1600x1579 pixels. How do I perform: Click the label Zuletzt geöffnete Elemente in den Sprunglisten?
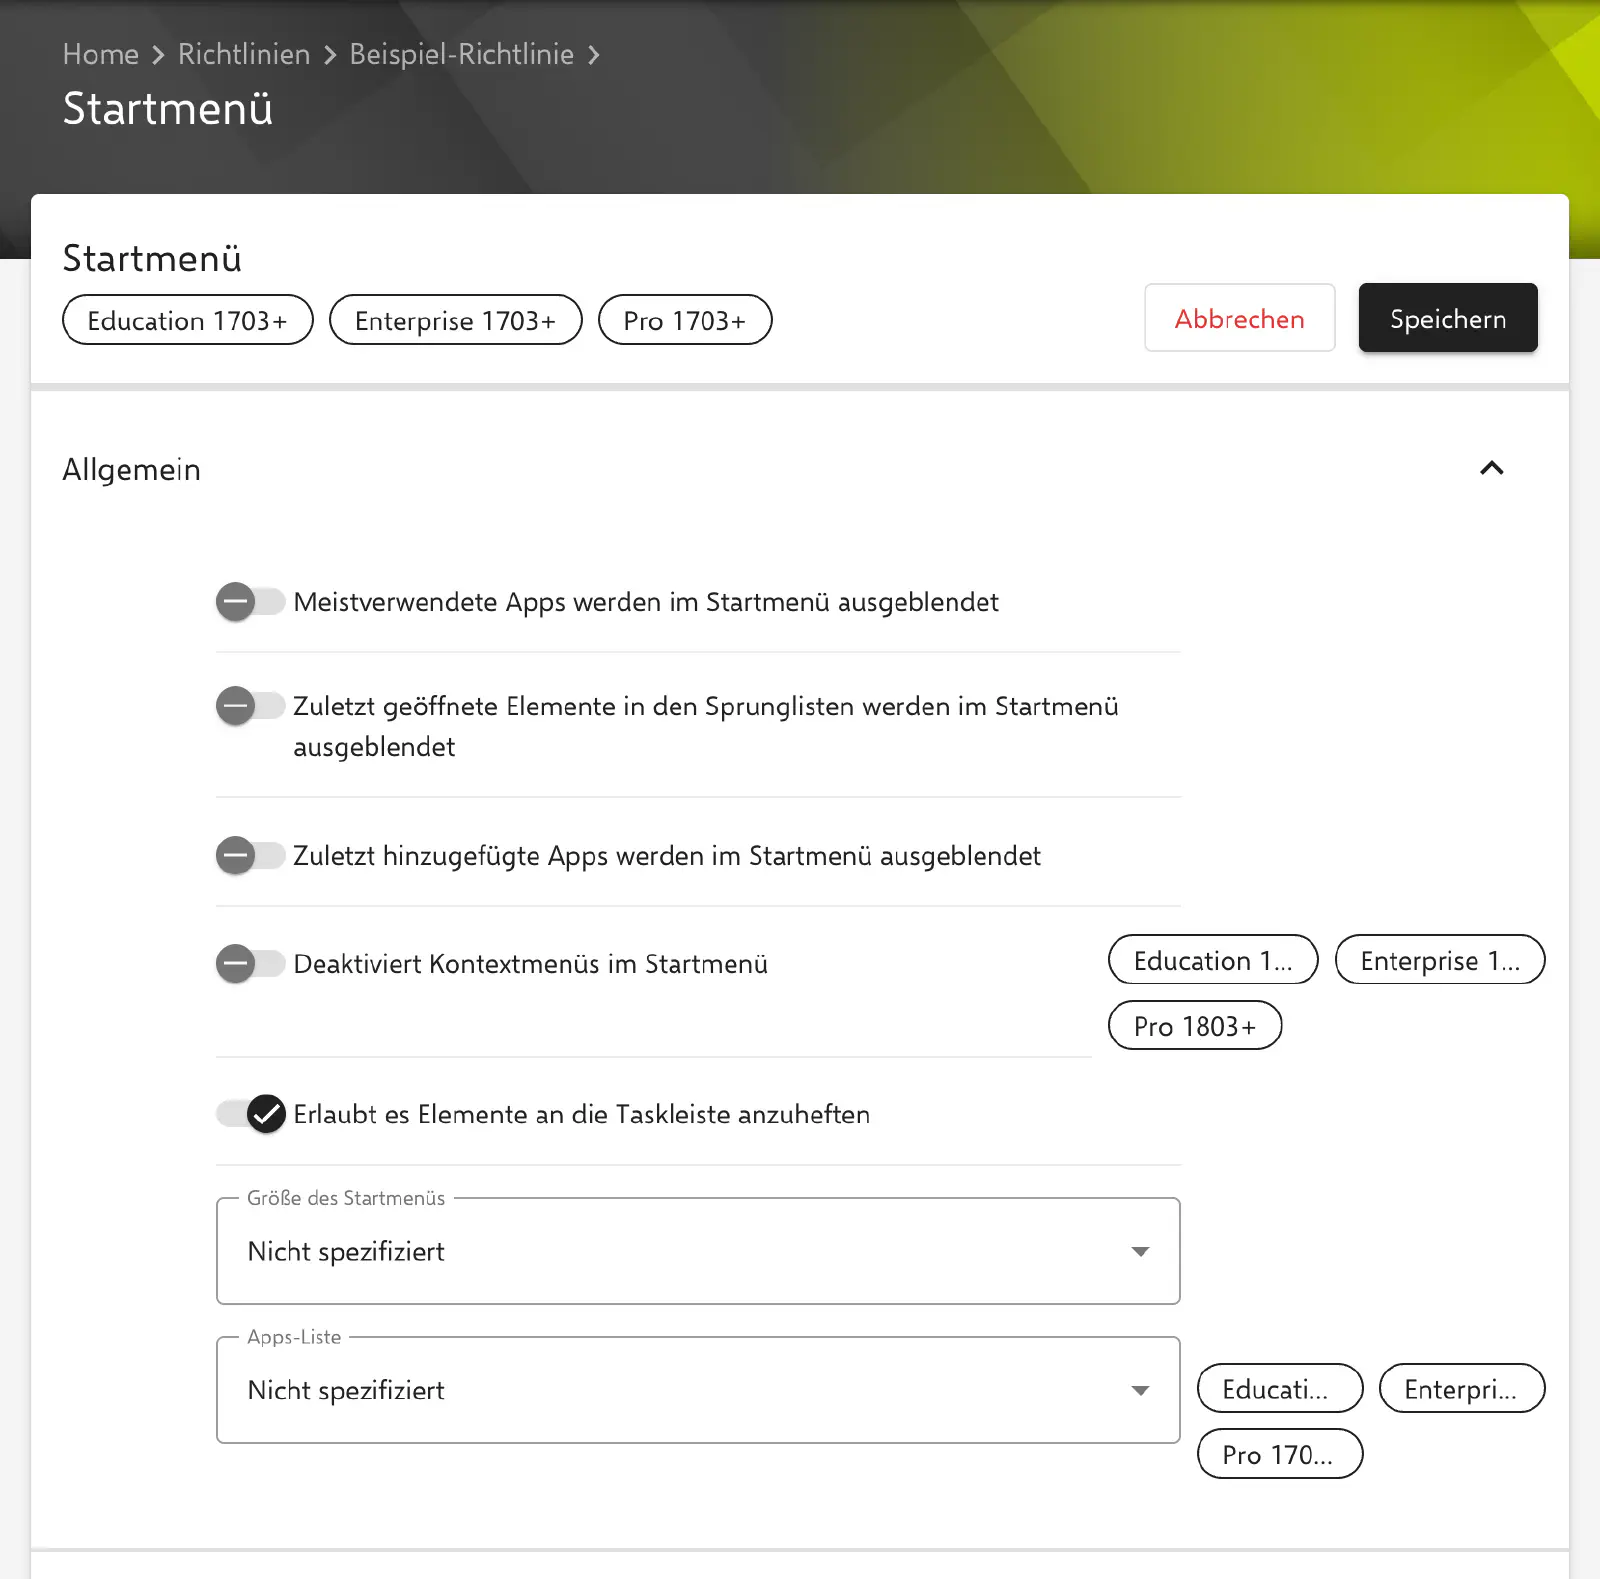(x=706, y=726)
